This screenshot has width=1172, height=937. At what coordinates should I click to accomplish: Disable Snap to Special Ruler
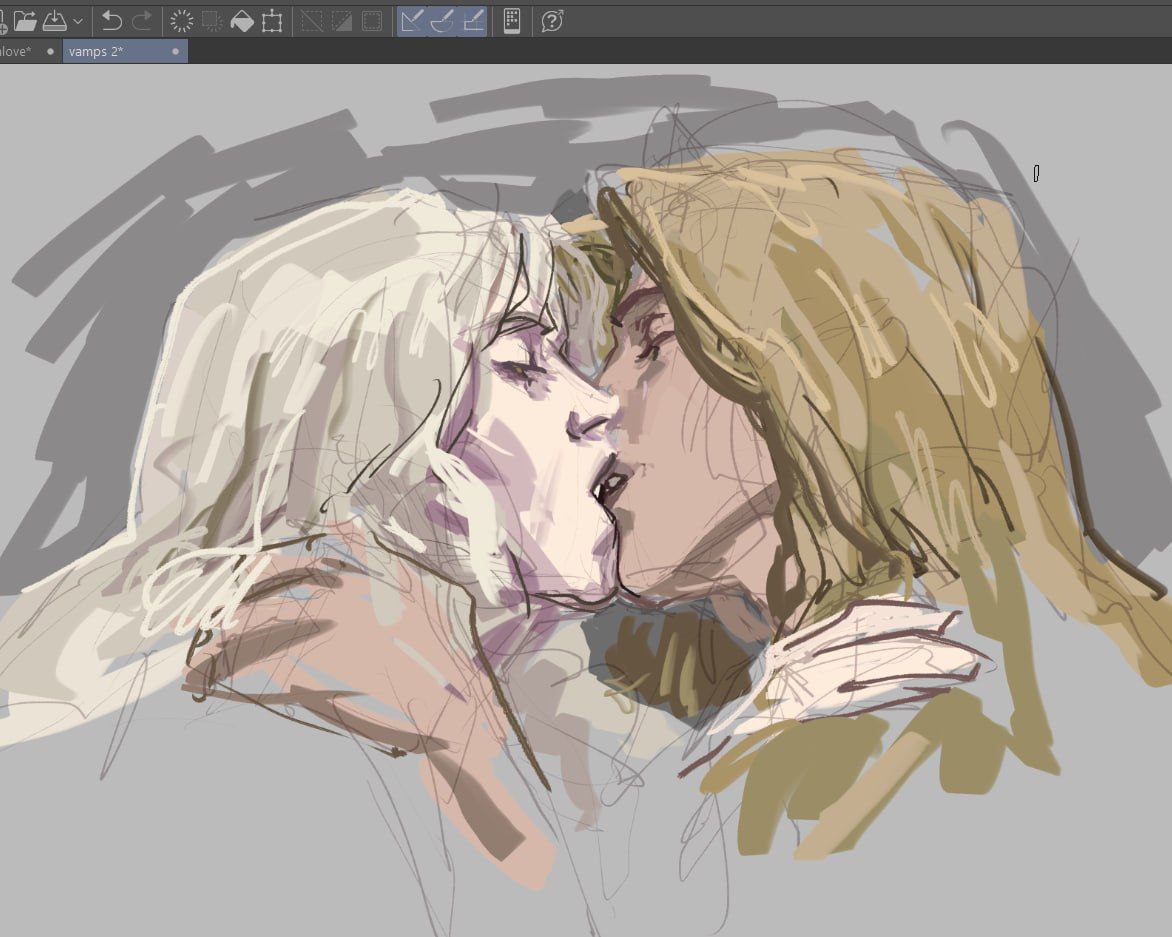tap(442, 20)
